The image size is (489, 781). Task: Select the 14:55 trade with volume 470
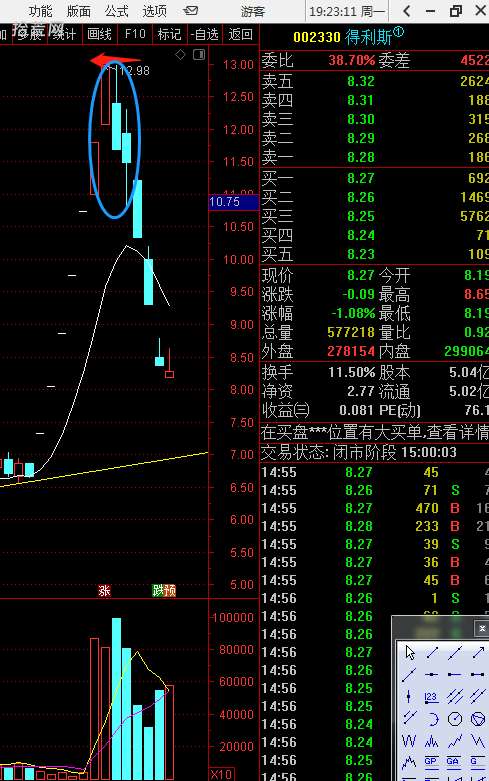(x=374, y=508)
